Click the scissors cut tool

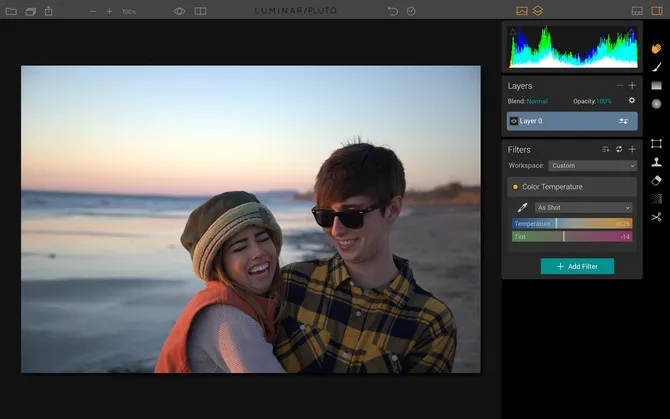(656, 217)
